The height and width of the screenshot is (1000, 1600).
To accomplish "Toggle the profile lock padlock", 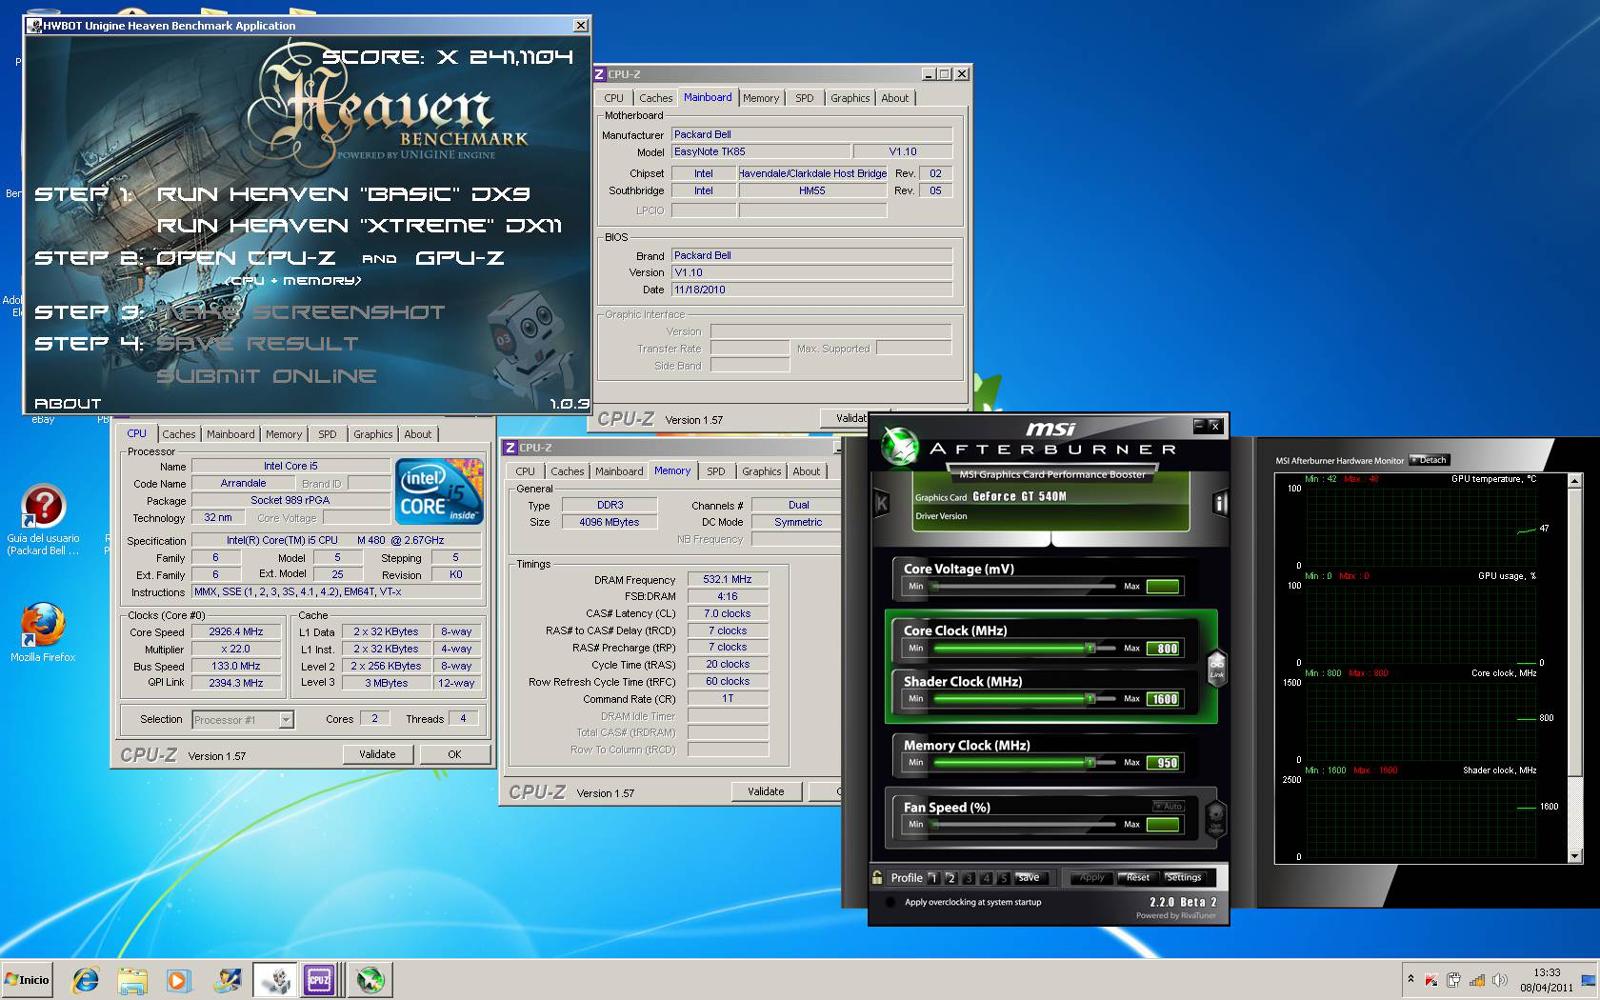I will [x=877, y=878].
